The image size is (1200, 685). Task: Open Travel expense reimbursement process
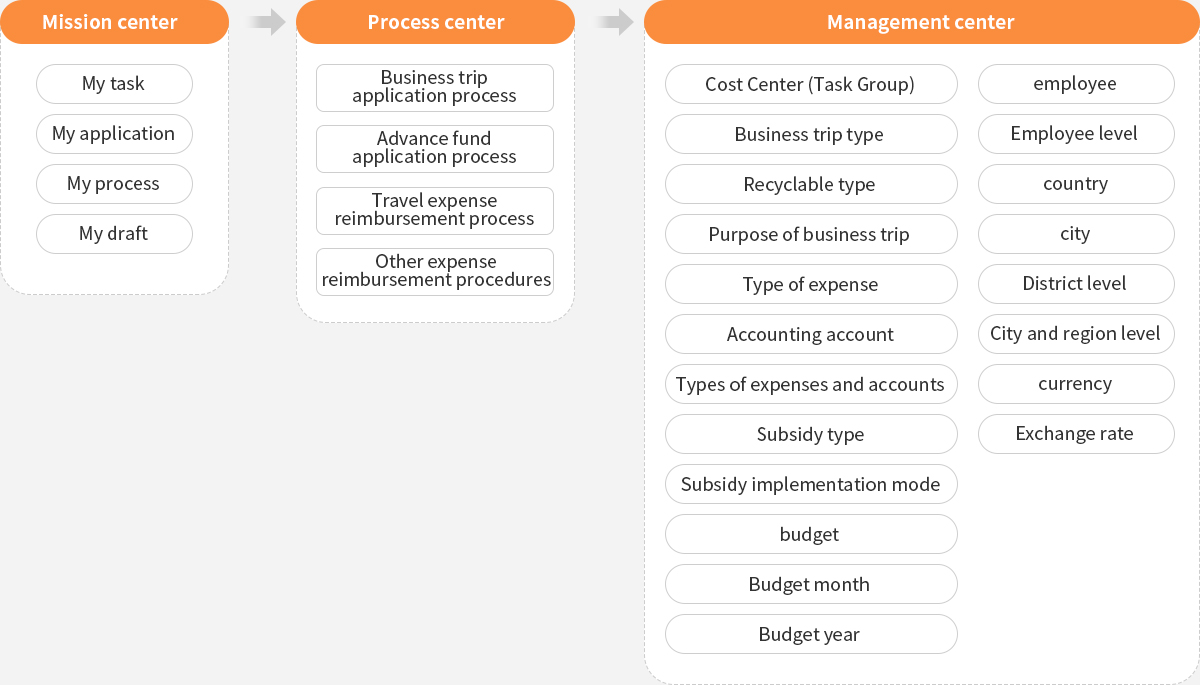coord(435,211)
